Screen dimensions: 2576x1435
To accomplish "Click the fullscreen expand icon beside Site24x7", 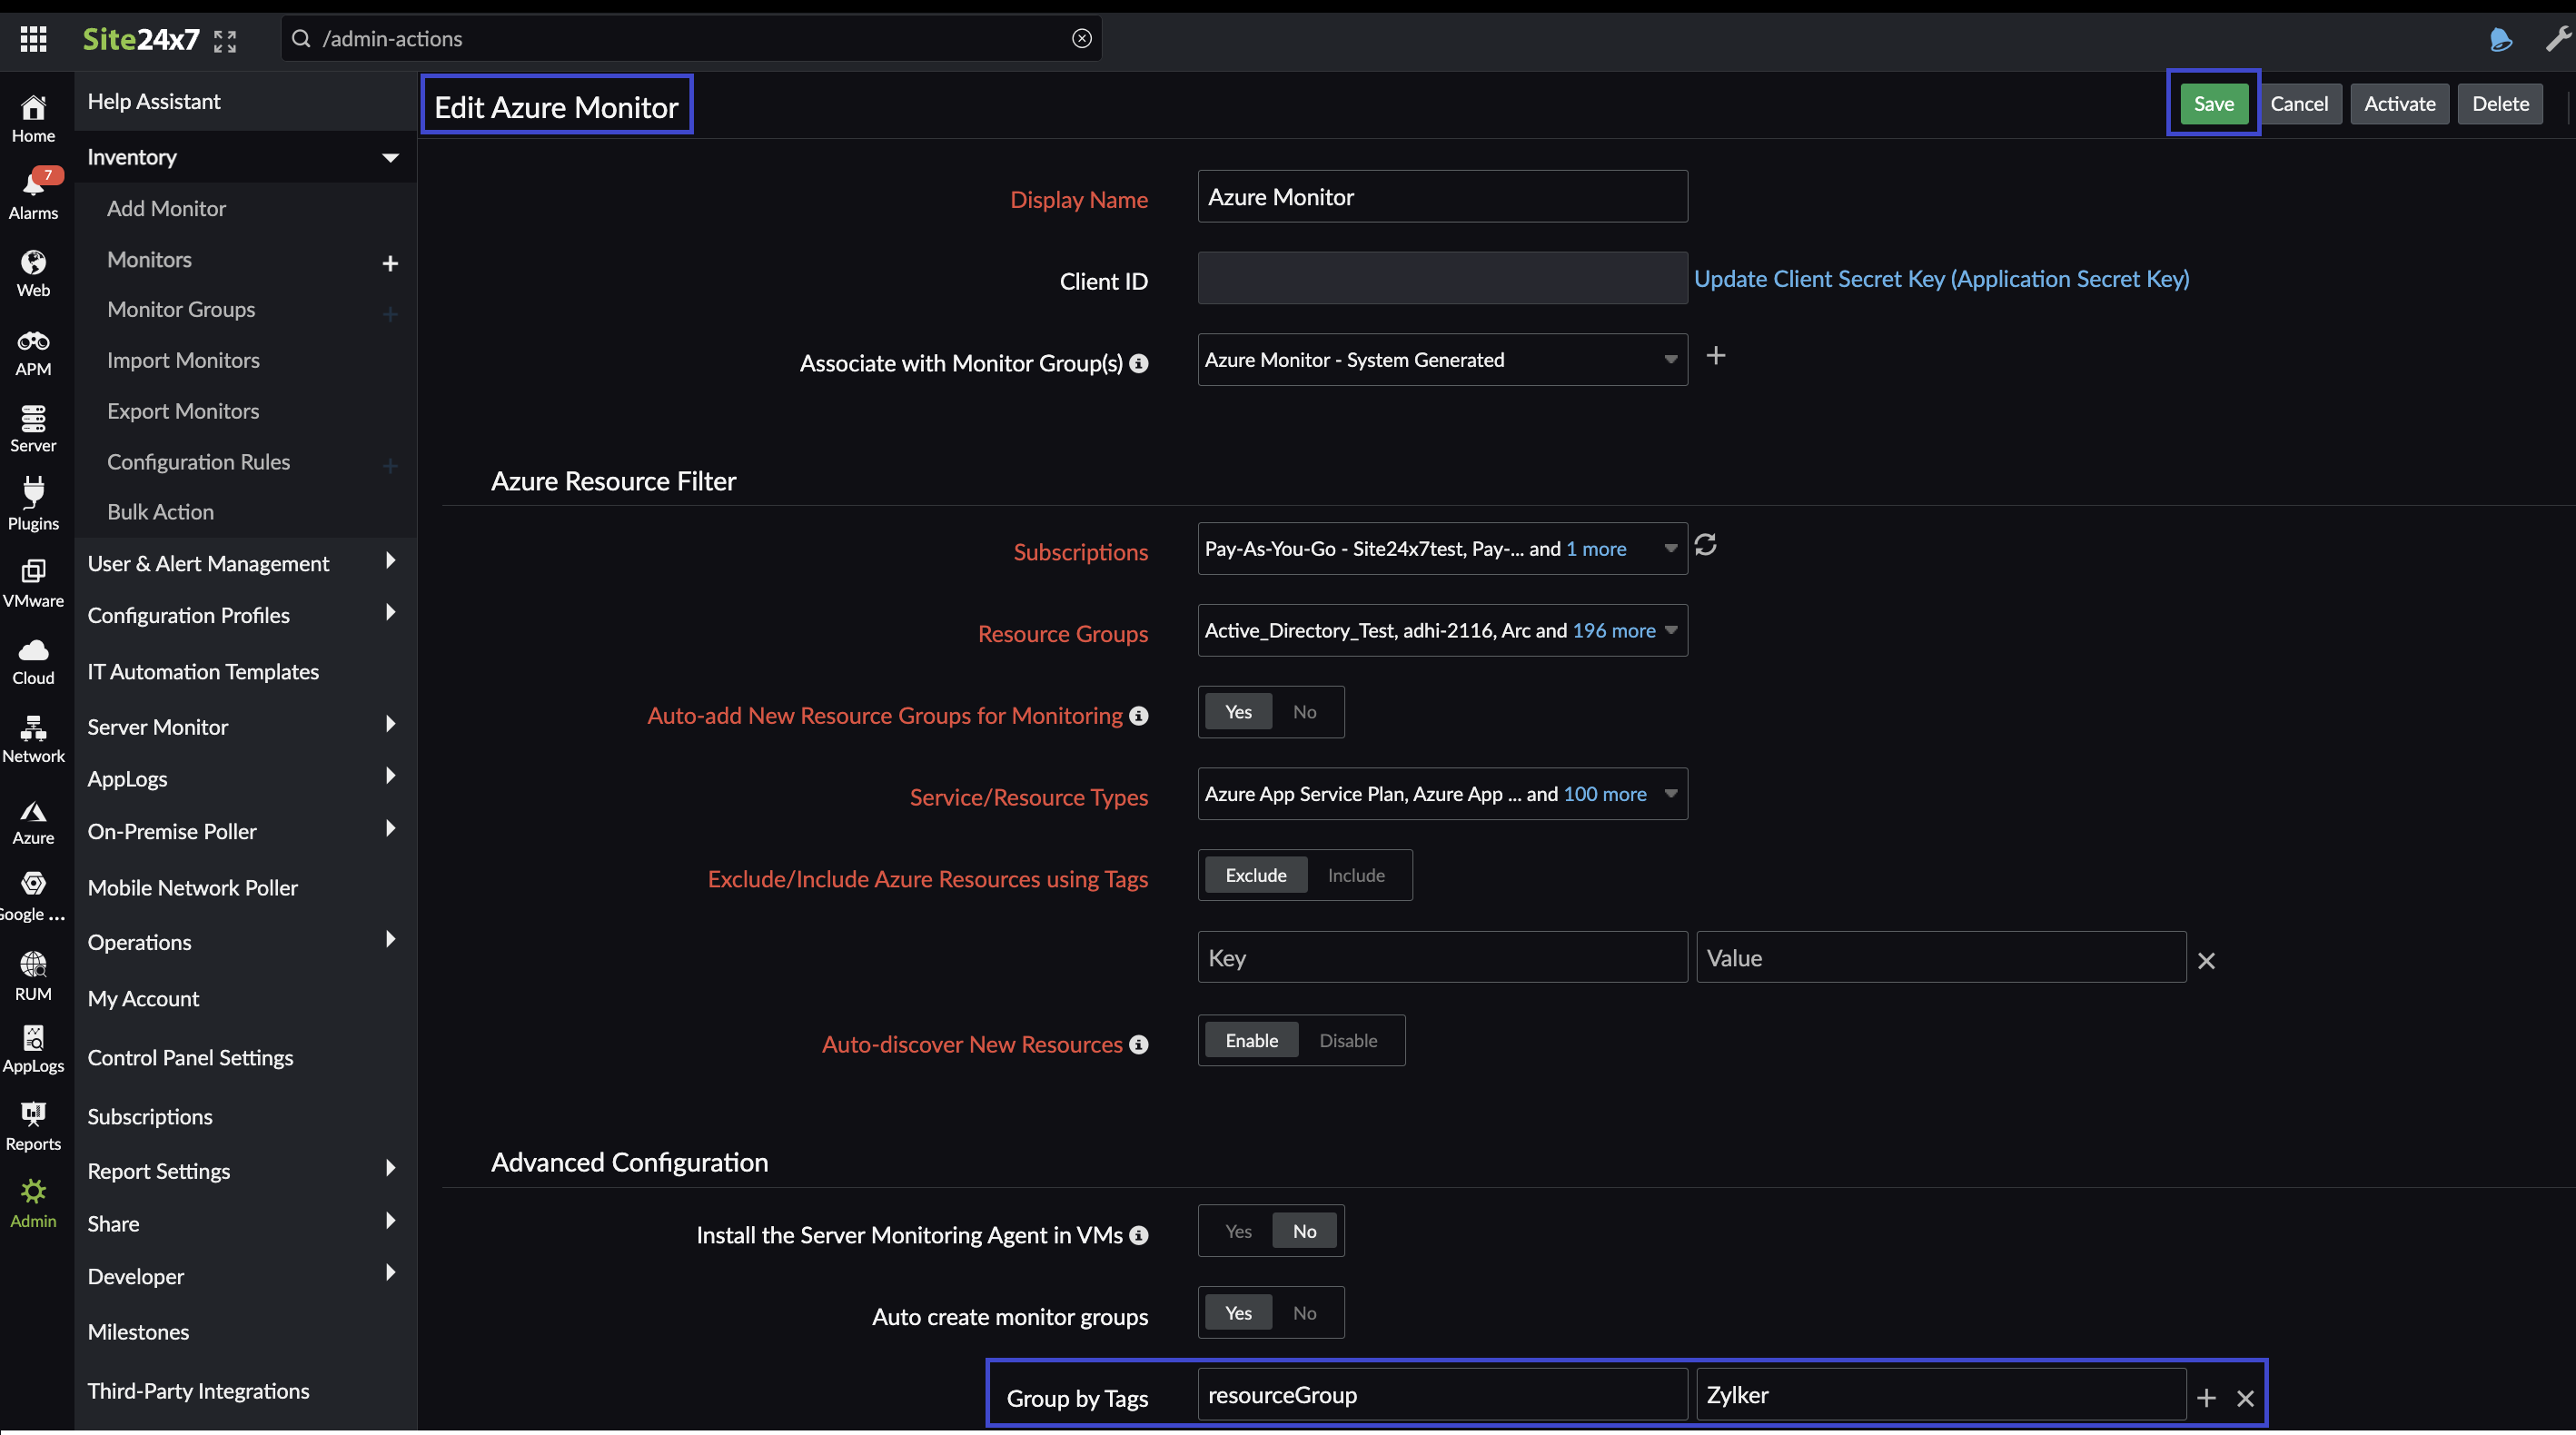I will click(x=225, y=41).
